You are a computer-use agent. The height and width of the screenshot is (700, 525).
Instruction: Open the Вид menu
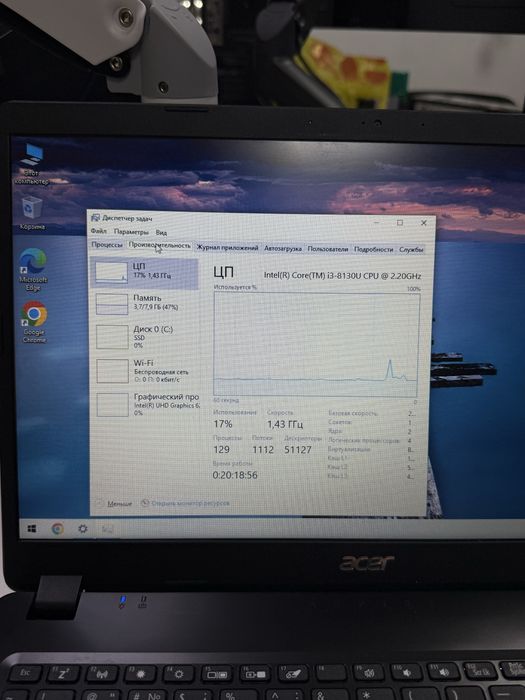(x=161, y=233)
